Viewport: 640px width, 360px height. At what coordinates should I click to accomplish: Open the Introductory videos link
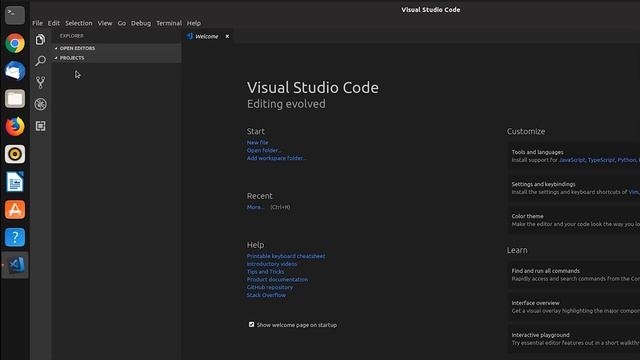pyautogui.click(x=272, y=264)
